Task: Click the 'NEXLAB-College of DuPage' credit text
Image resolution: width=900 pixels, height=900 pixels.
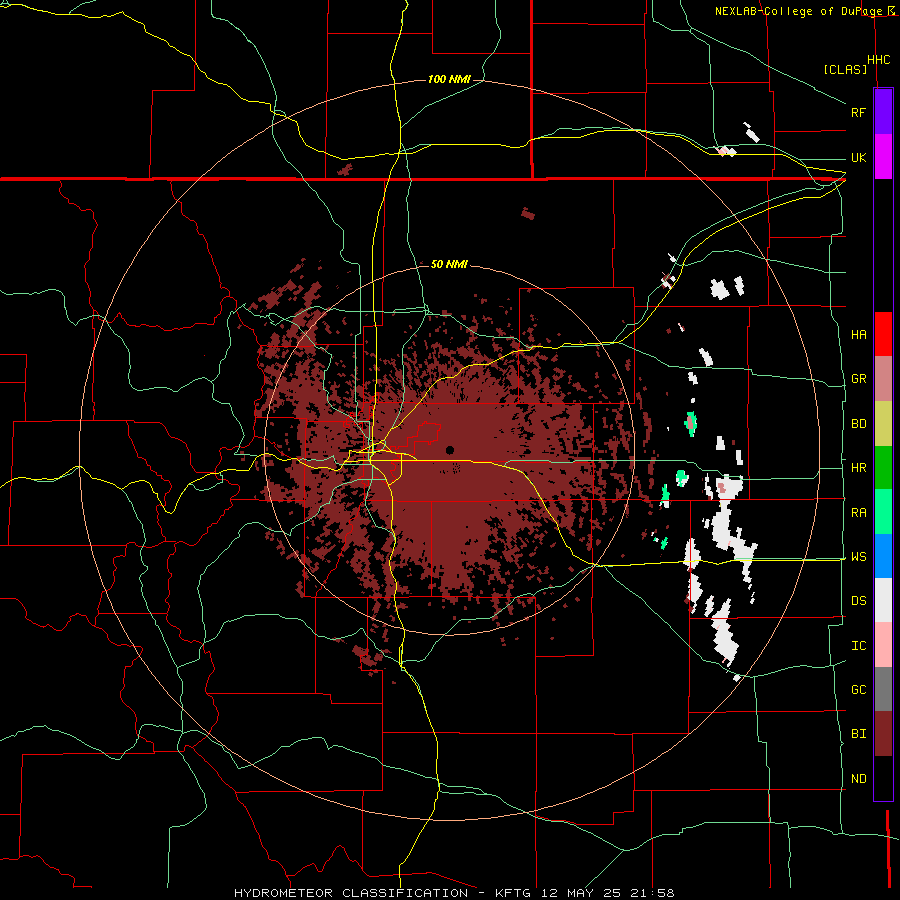Action: [x=799, y=11]
